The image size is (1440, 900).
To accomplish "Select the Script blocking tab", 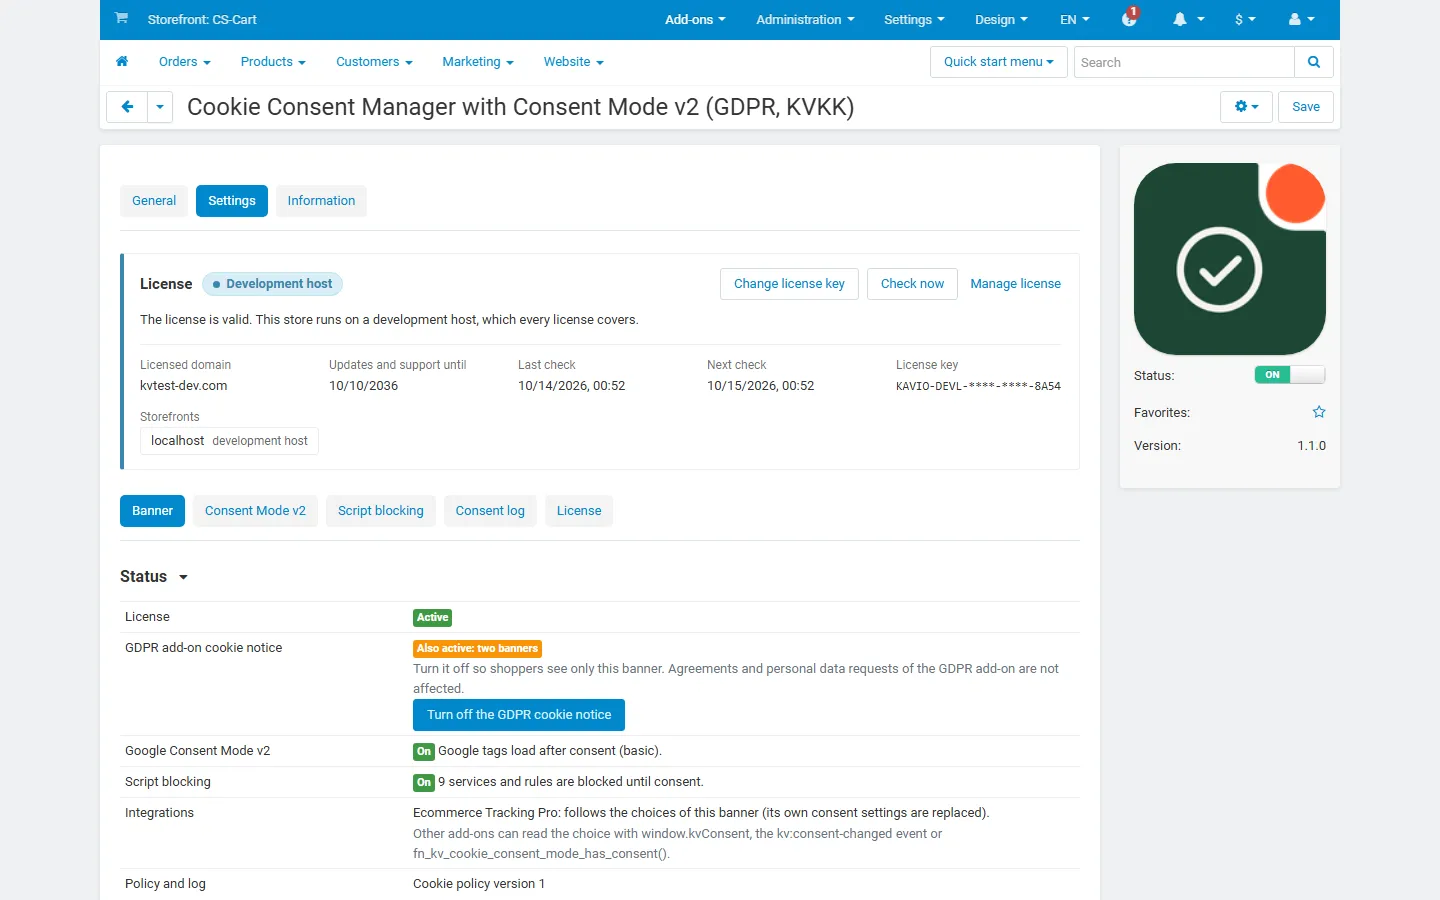I will pyautogui.click(x=381, y=511).
